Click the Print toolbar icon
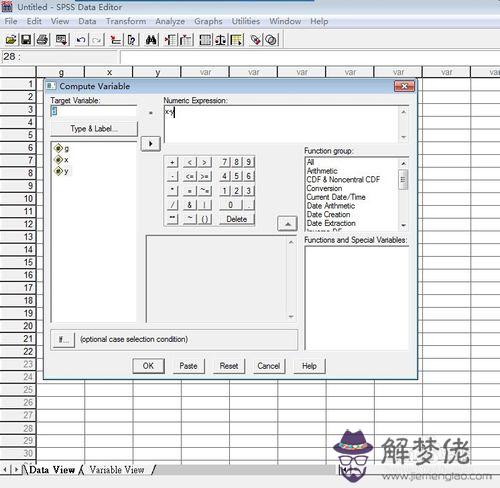Image resolution: width=500 pixels, height=488 pixels. coord(43,40)
